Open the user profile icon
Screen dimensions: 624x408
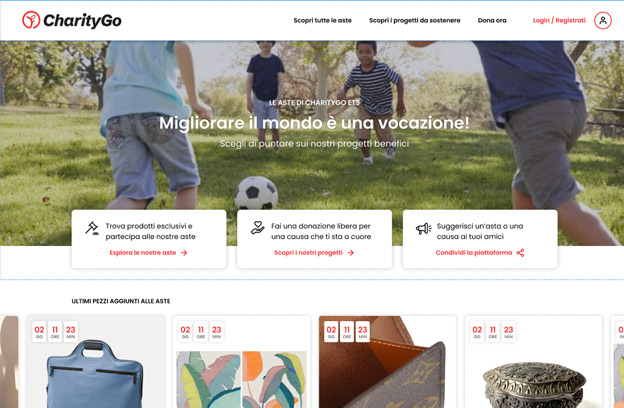pyautogui.click(x=603, y=20)
